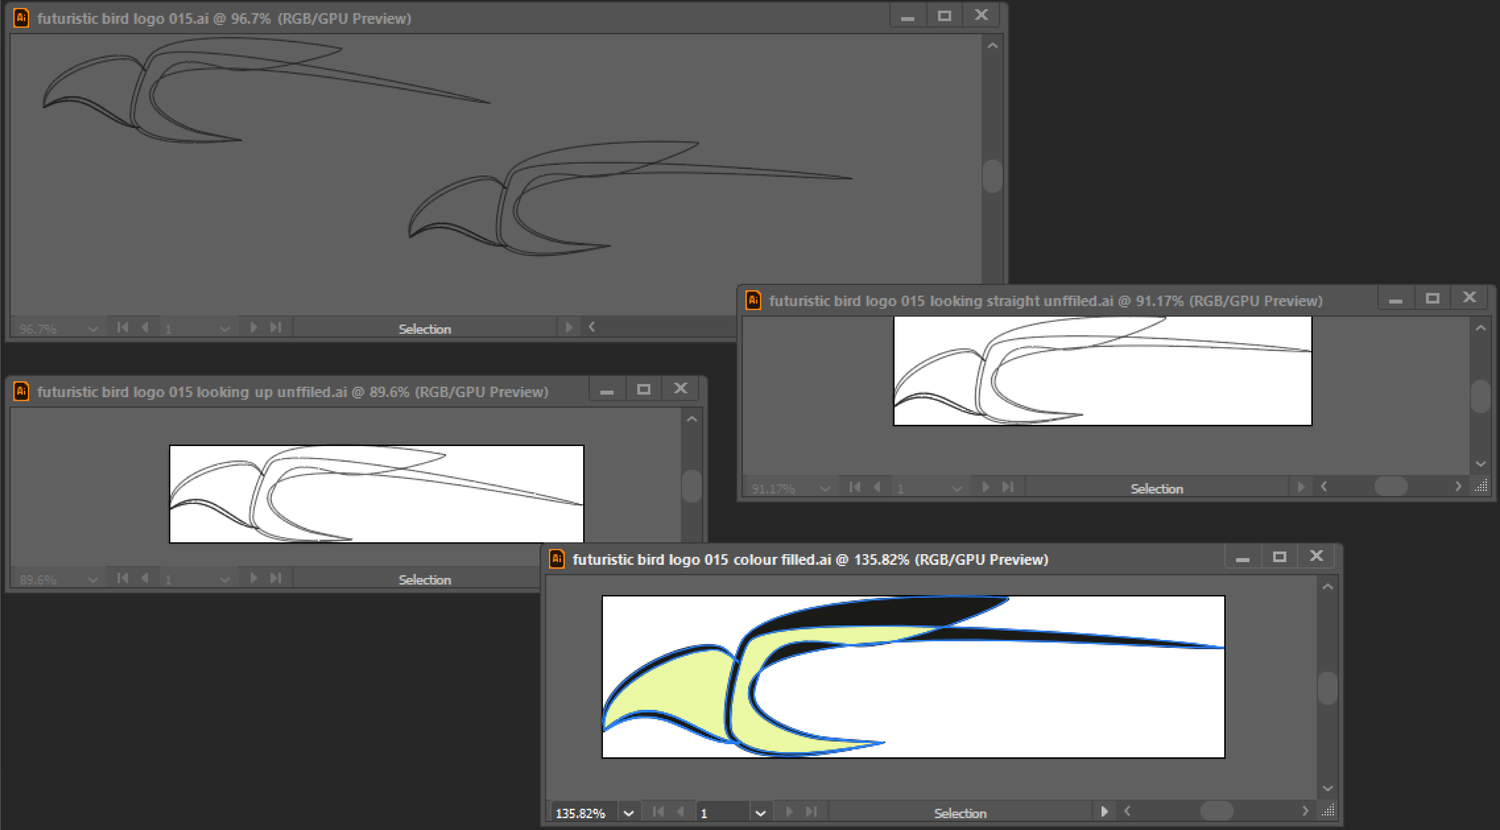Click Selection status label in colour filled window
The height and width of the screenshot is (830, 1500).
click(x=960, y=813)
